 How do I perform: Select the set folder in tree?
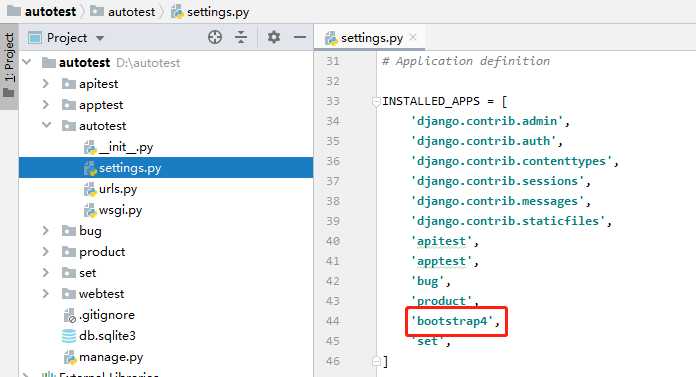click(x=87, y=273)
